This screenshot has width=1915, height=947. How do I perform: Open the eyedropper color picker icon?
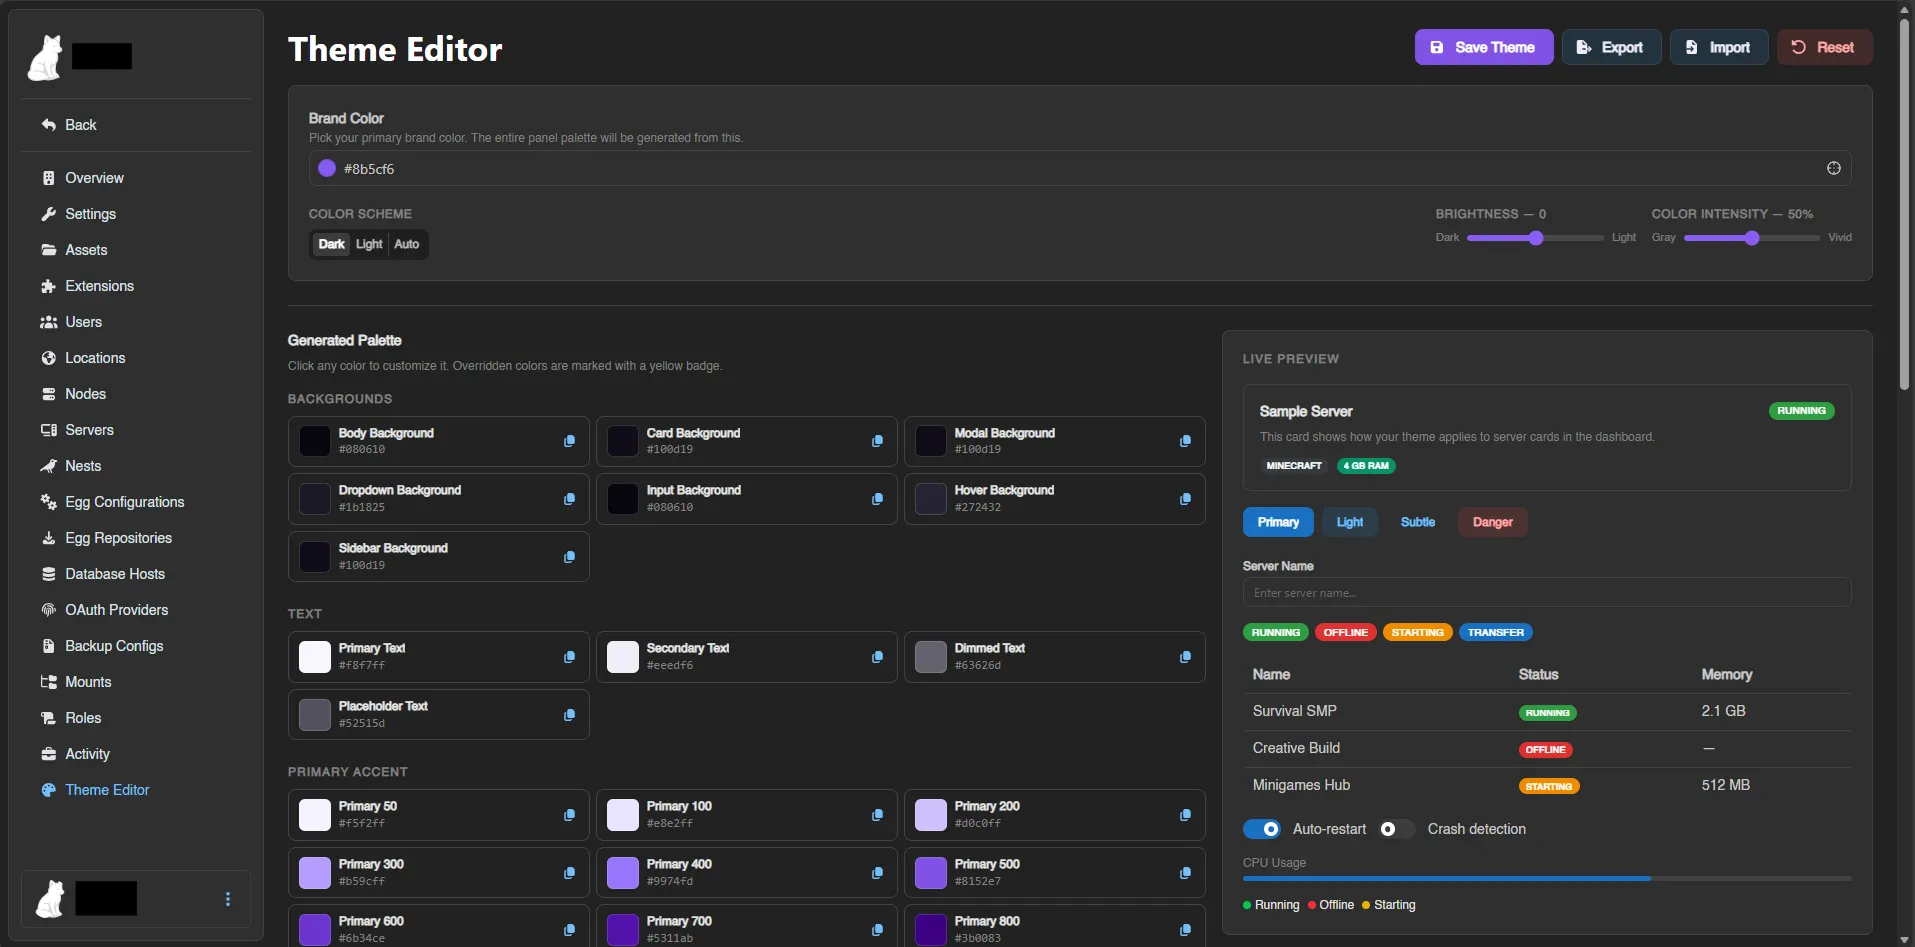(1833, 168)
